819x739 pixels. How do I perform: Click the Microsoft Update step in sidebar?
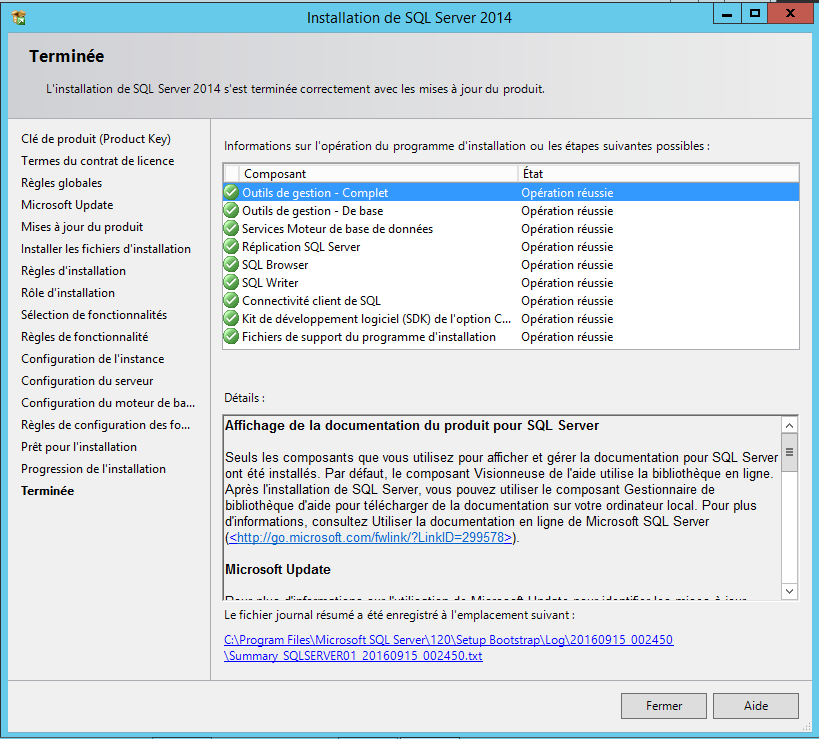coord(67,205)
